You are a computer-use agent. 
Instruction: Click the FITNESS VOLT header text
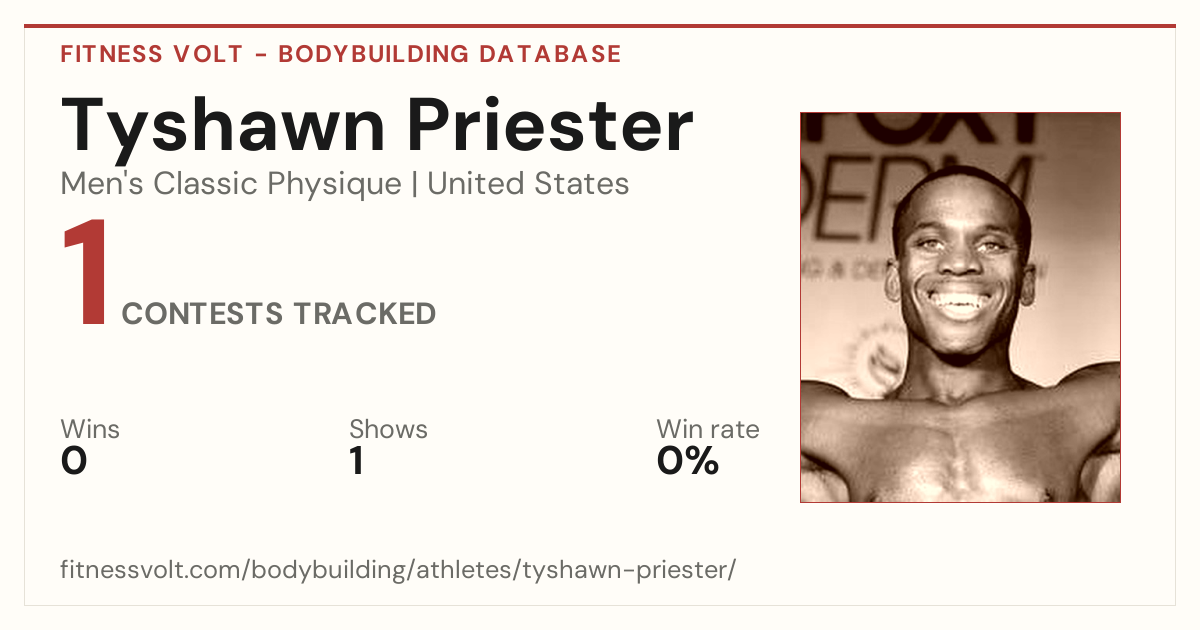pyautogui.click(x=151, y=54)
